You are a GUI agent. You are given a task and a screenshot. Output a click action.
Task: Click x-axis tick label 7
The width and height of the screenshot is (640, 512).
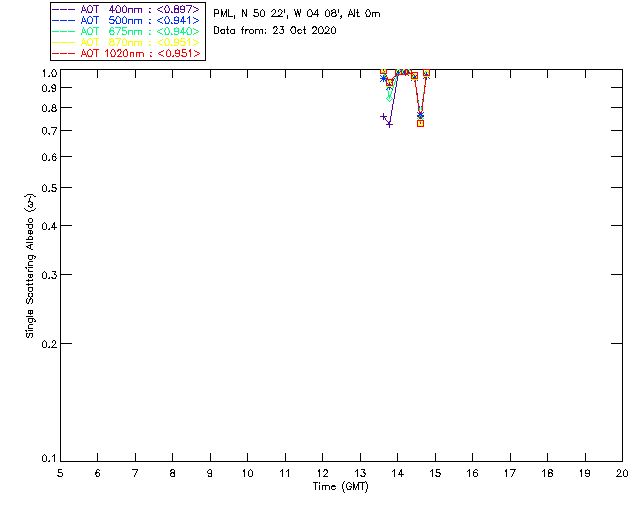[x=135, y=473]
